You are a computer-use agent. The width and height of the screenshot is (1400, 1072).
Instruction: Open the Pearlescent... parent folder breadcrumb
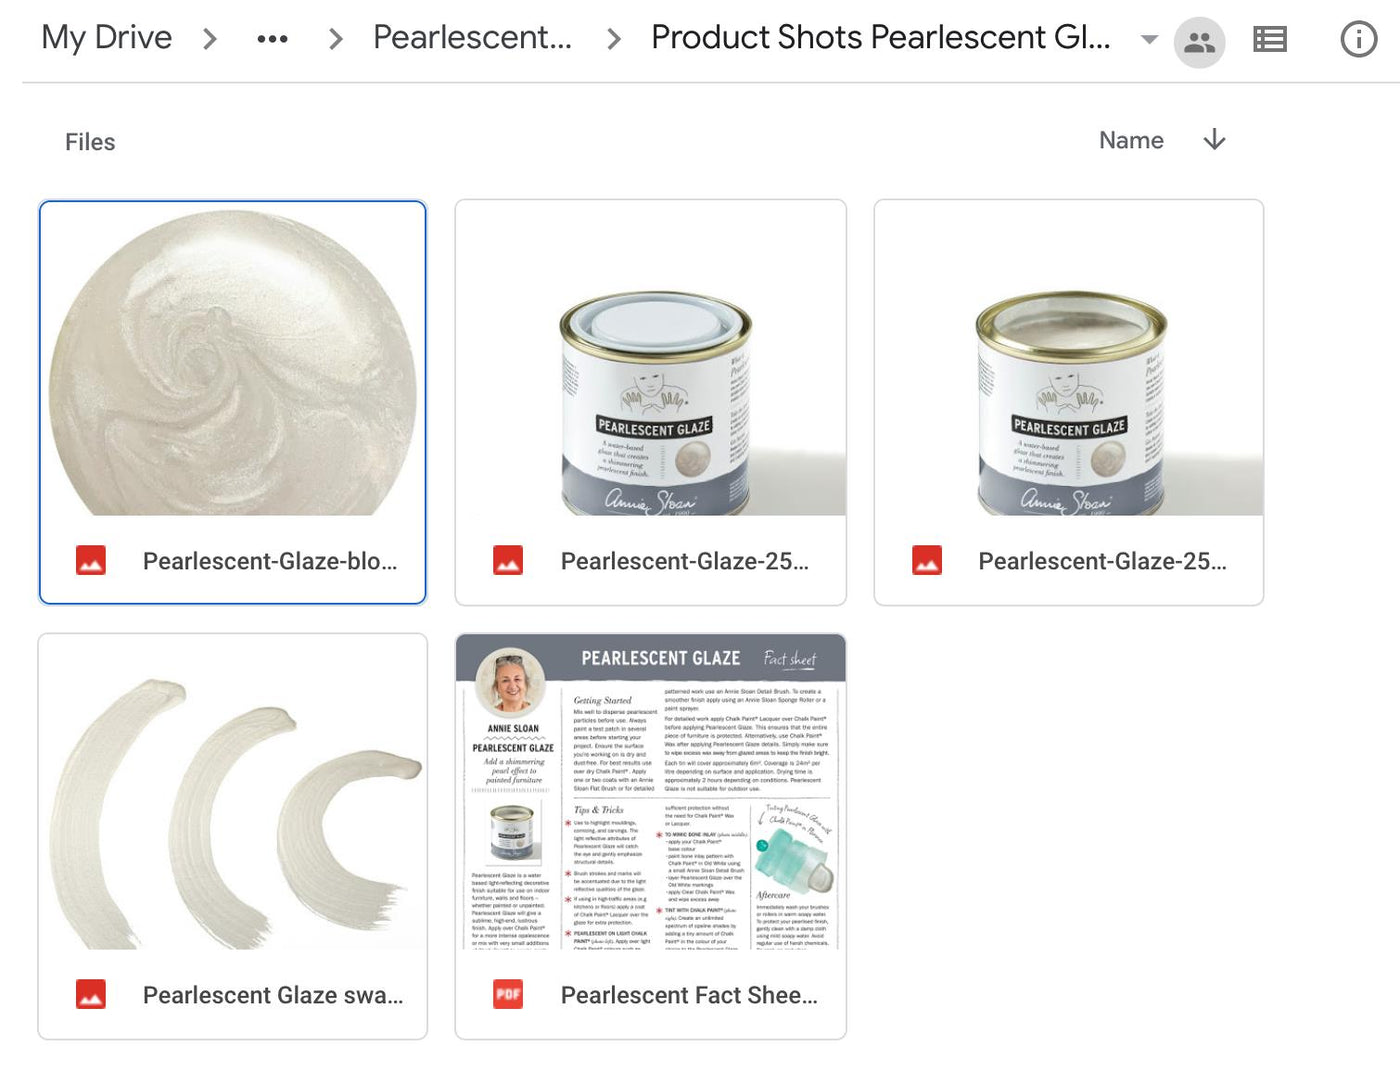[x=472, y=38]
